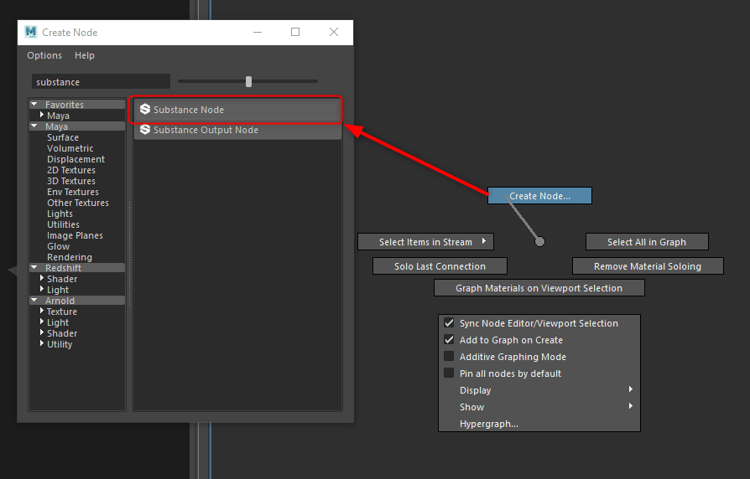750x479 pixels.
Task: Collapse the Maya category header
Action: pyautogui.click(x=34, y=126)
